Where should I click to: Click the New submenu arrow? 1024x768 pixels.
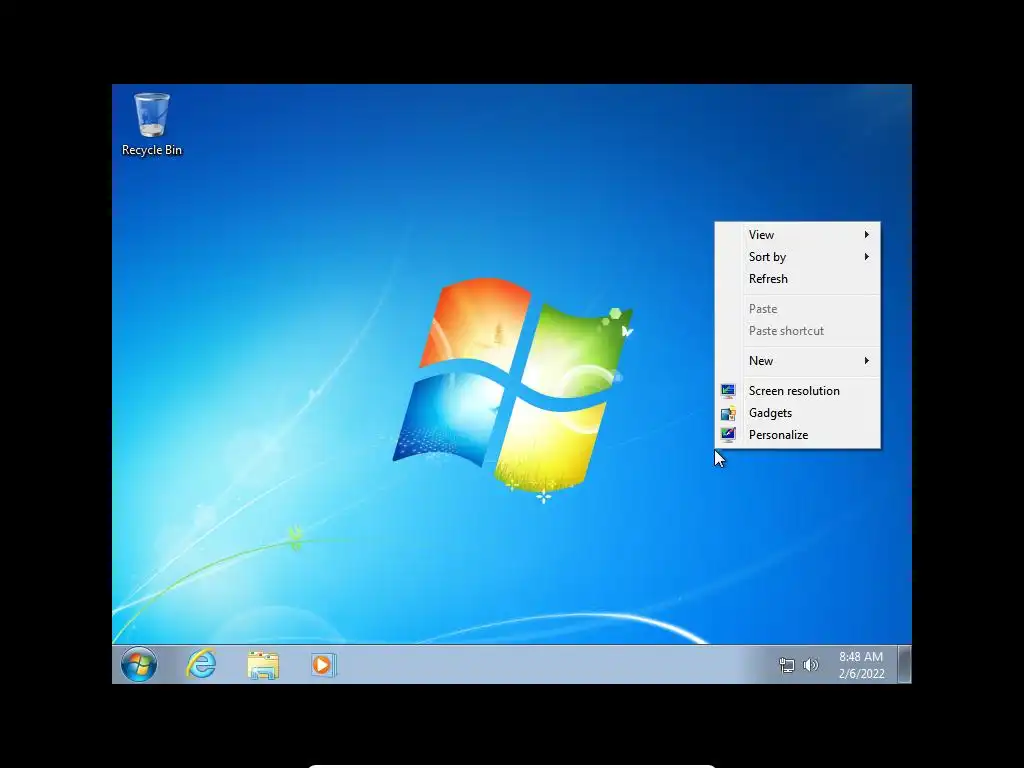[867, 360]
